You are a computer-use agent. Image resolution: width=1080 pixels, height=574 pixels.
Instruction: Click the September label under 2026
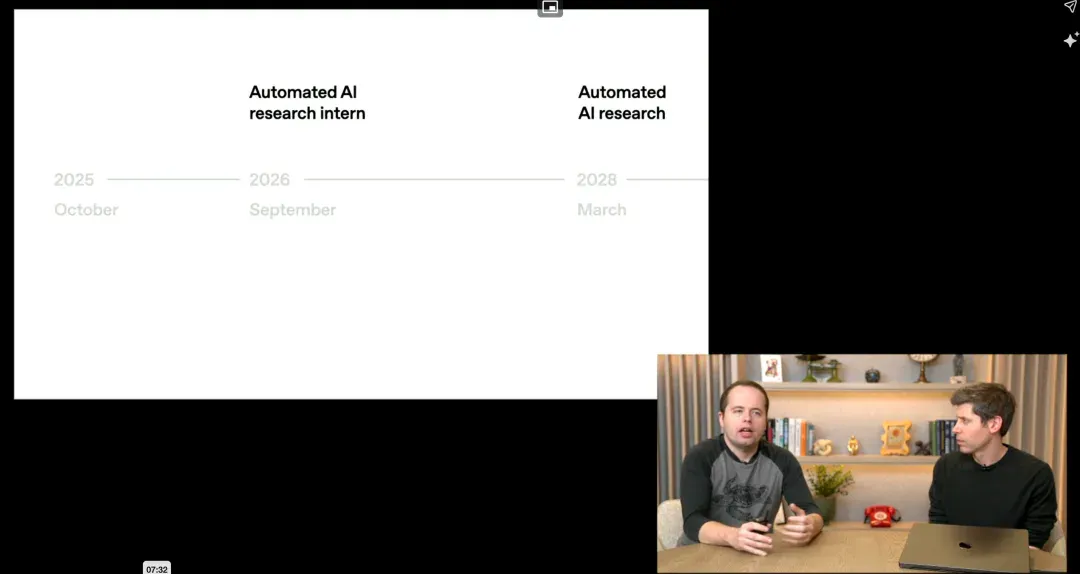[x=293, y=209]
